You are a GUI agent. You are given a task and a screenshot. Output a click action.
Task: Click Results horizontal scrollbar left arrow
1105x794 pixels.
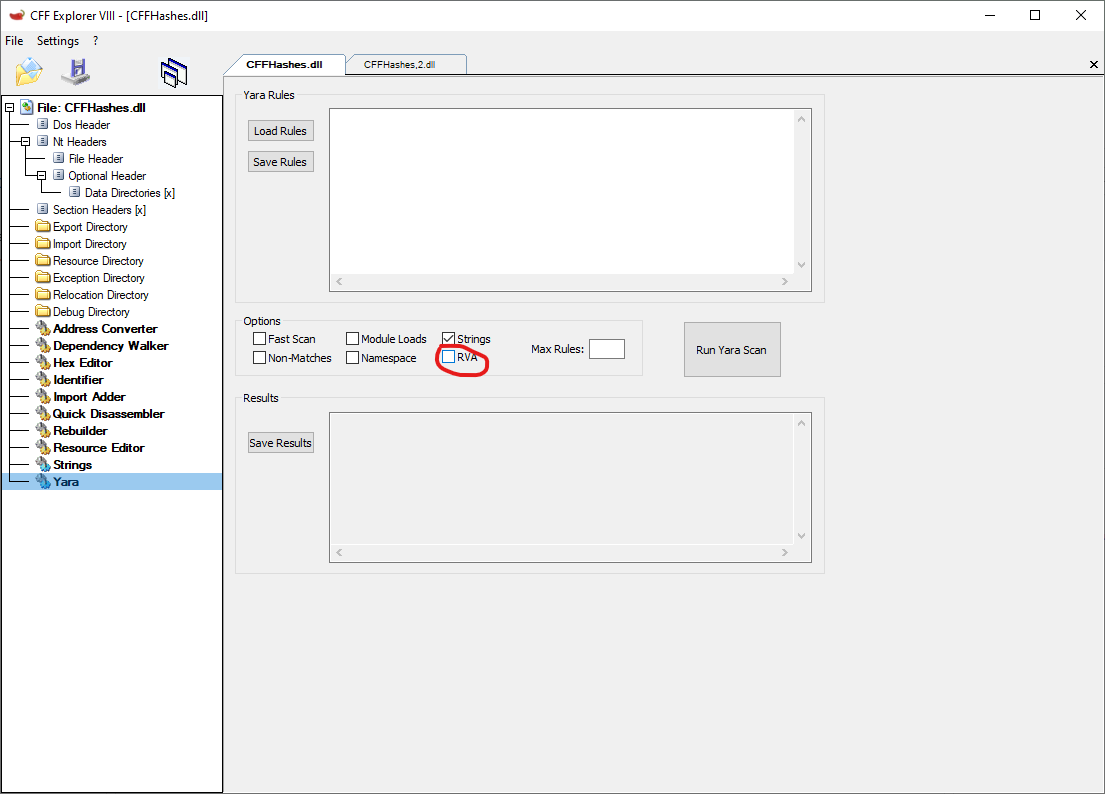tap(339, 552)
